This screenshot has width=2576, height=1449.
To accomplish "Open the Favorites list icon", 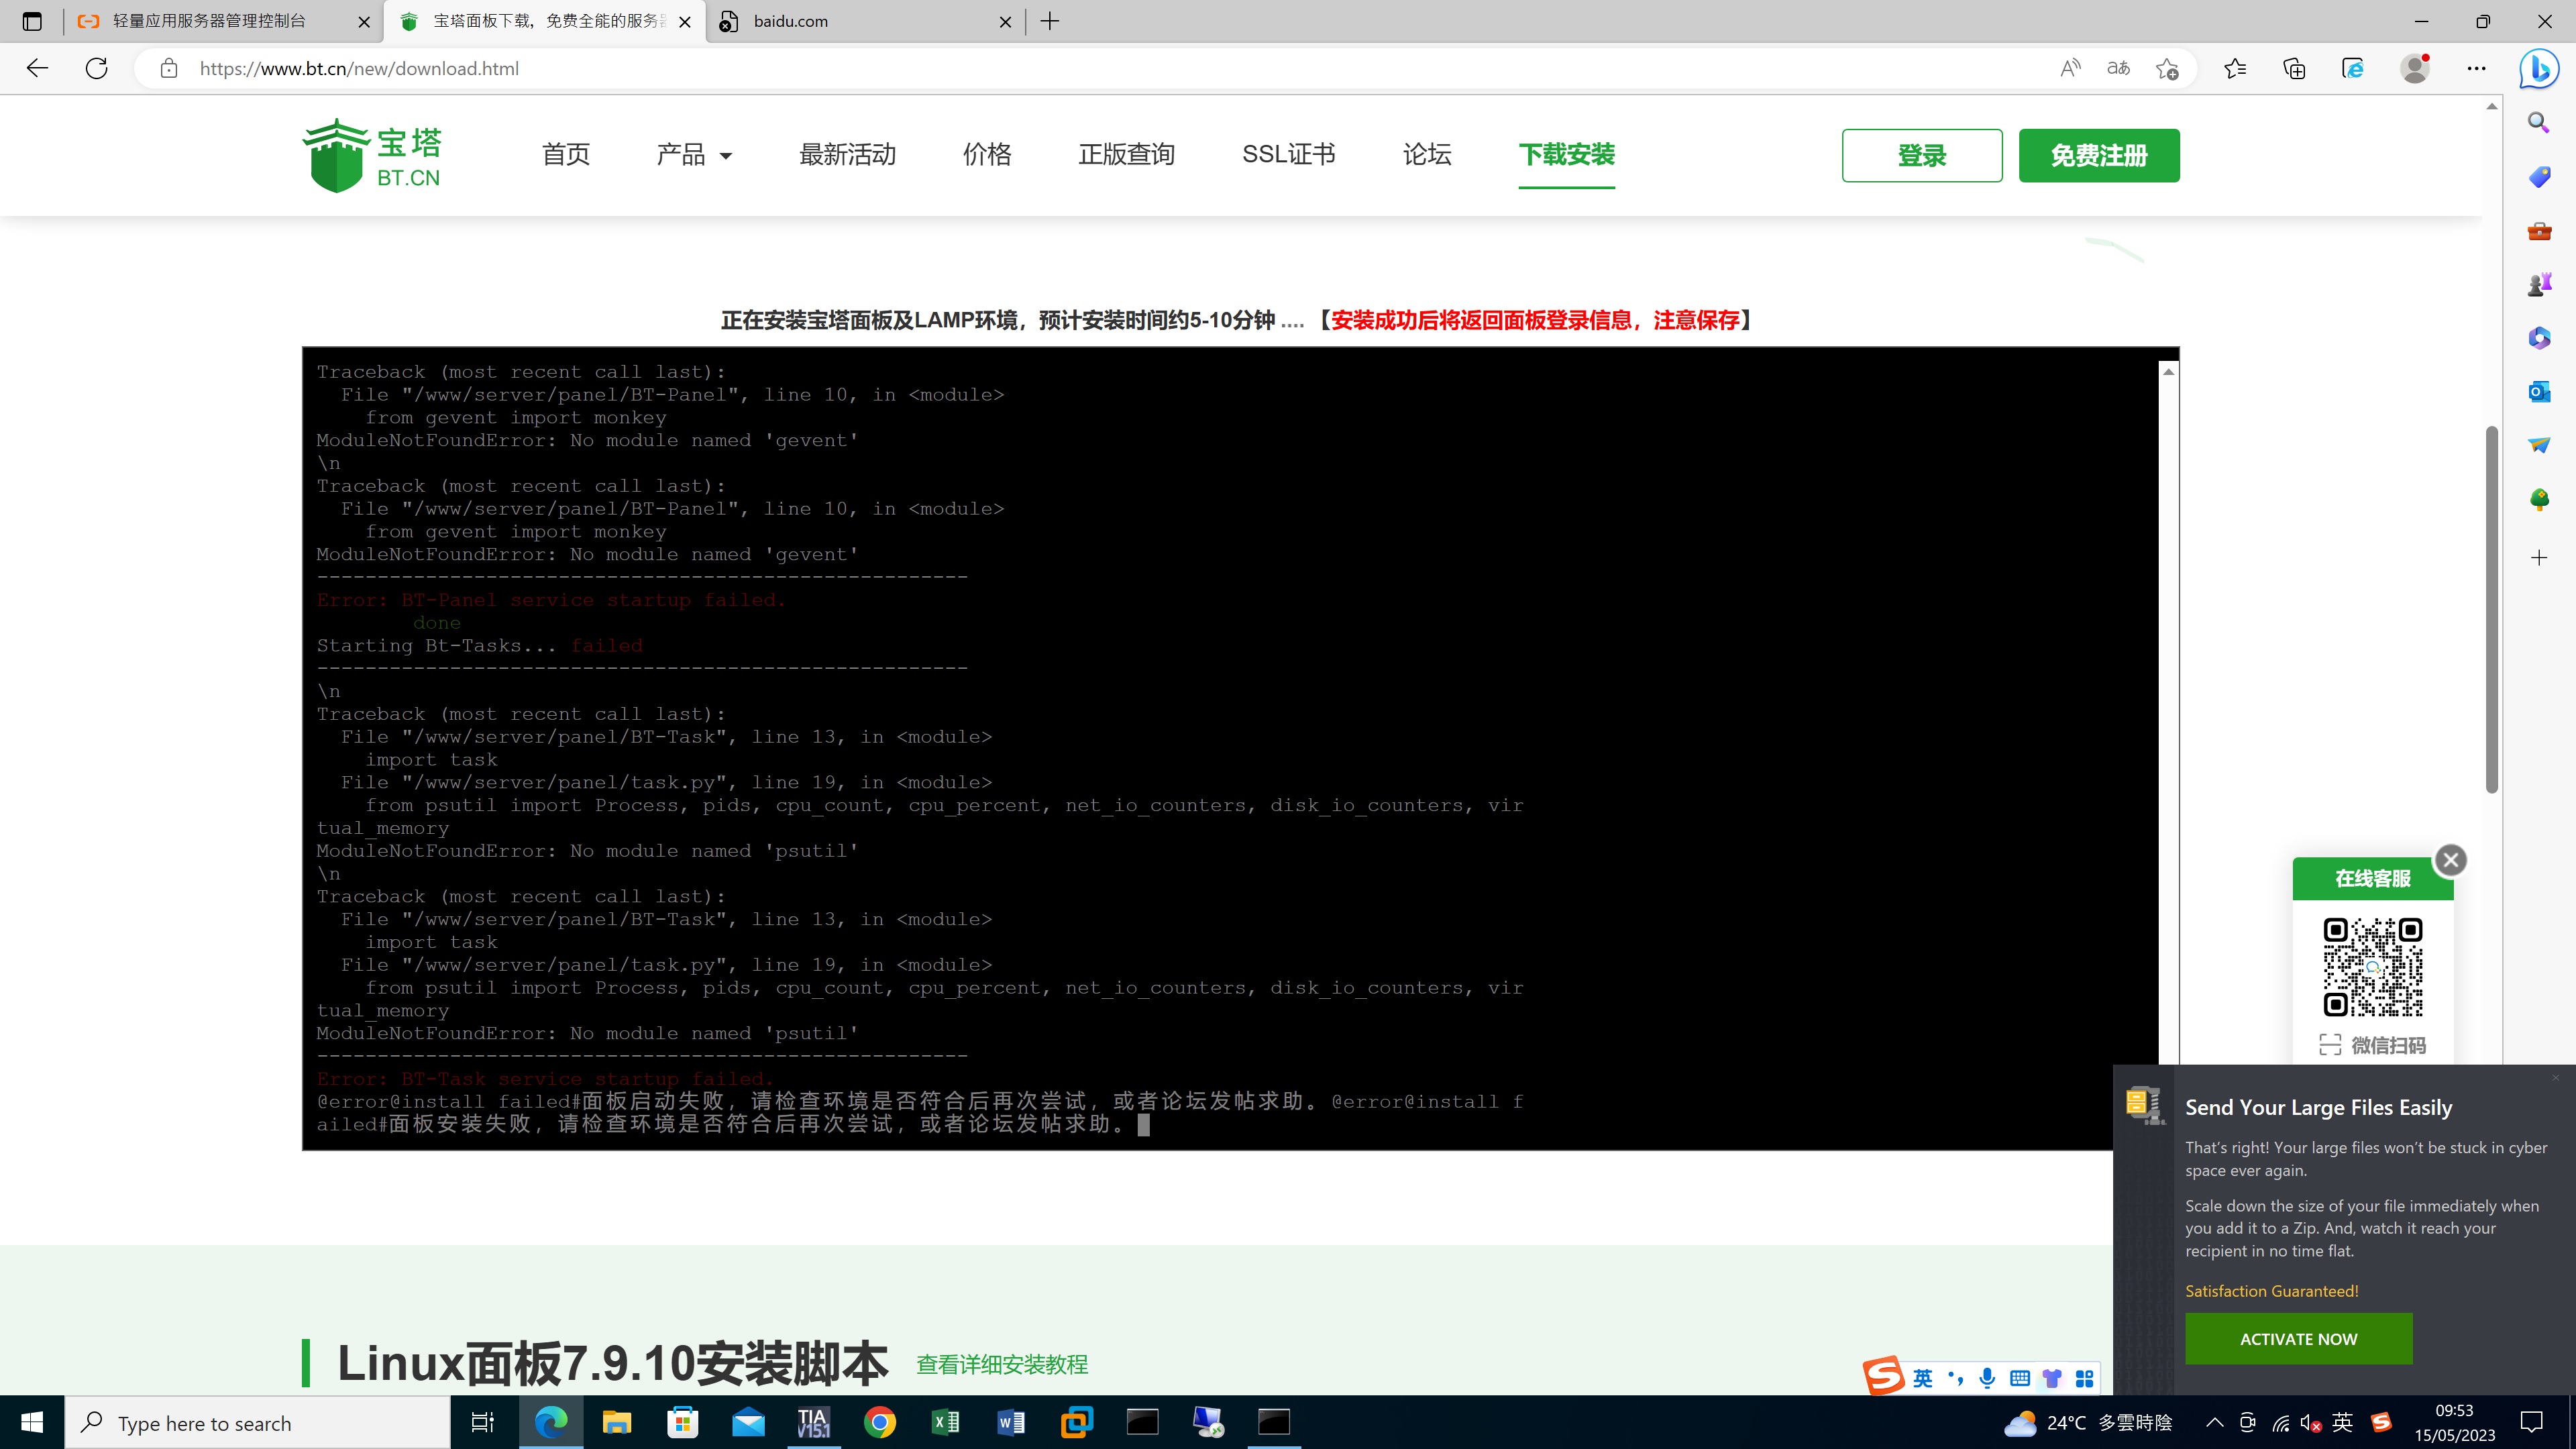I will [x=2235, y=68].
